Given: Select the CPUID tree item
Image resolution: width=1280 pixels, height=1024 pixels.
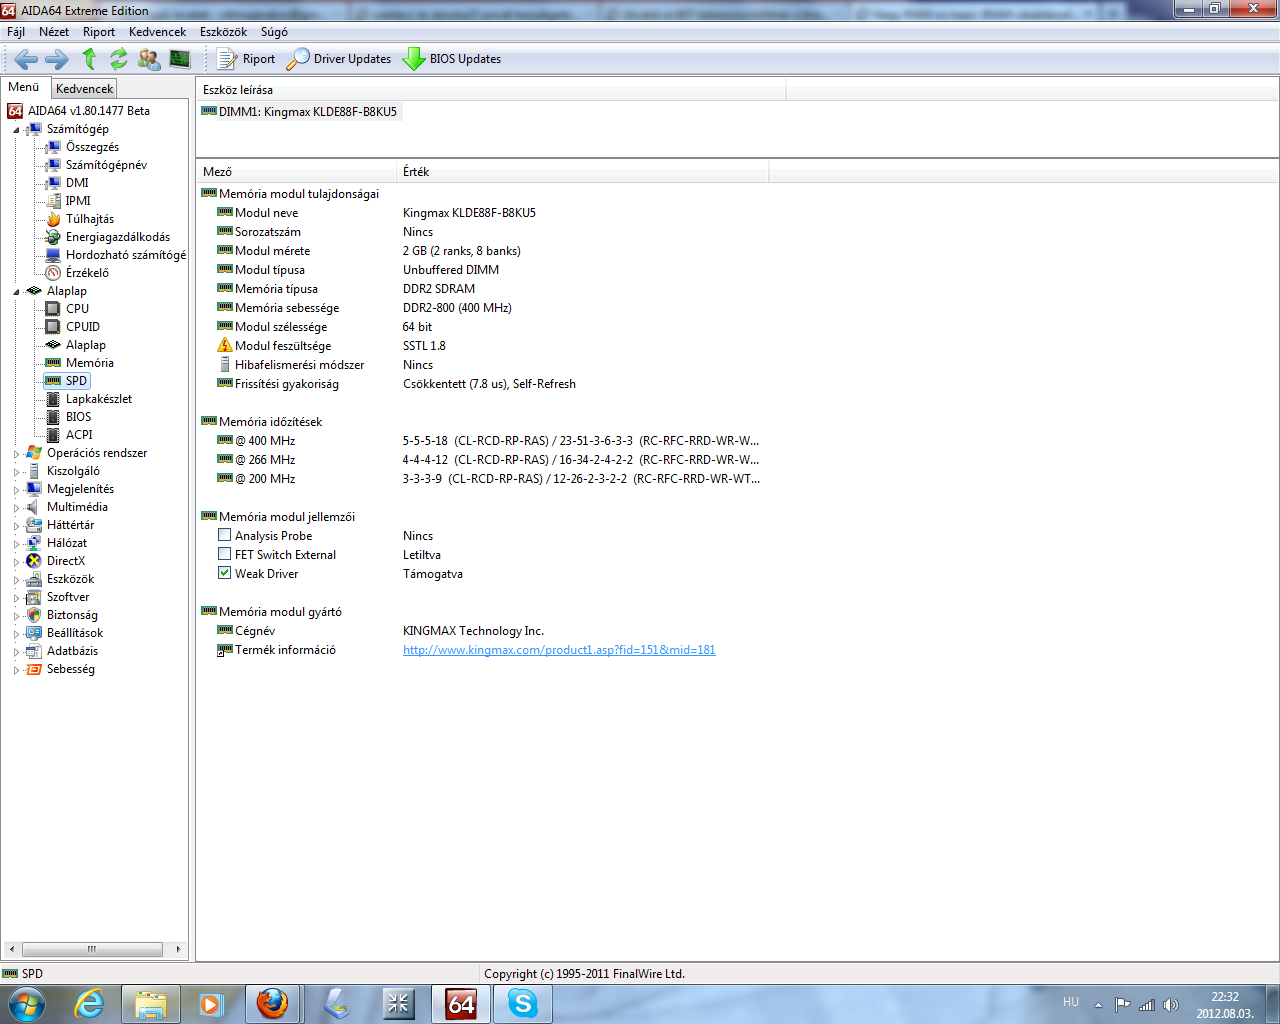Looking at the screenshot, I should click(82, 327).
